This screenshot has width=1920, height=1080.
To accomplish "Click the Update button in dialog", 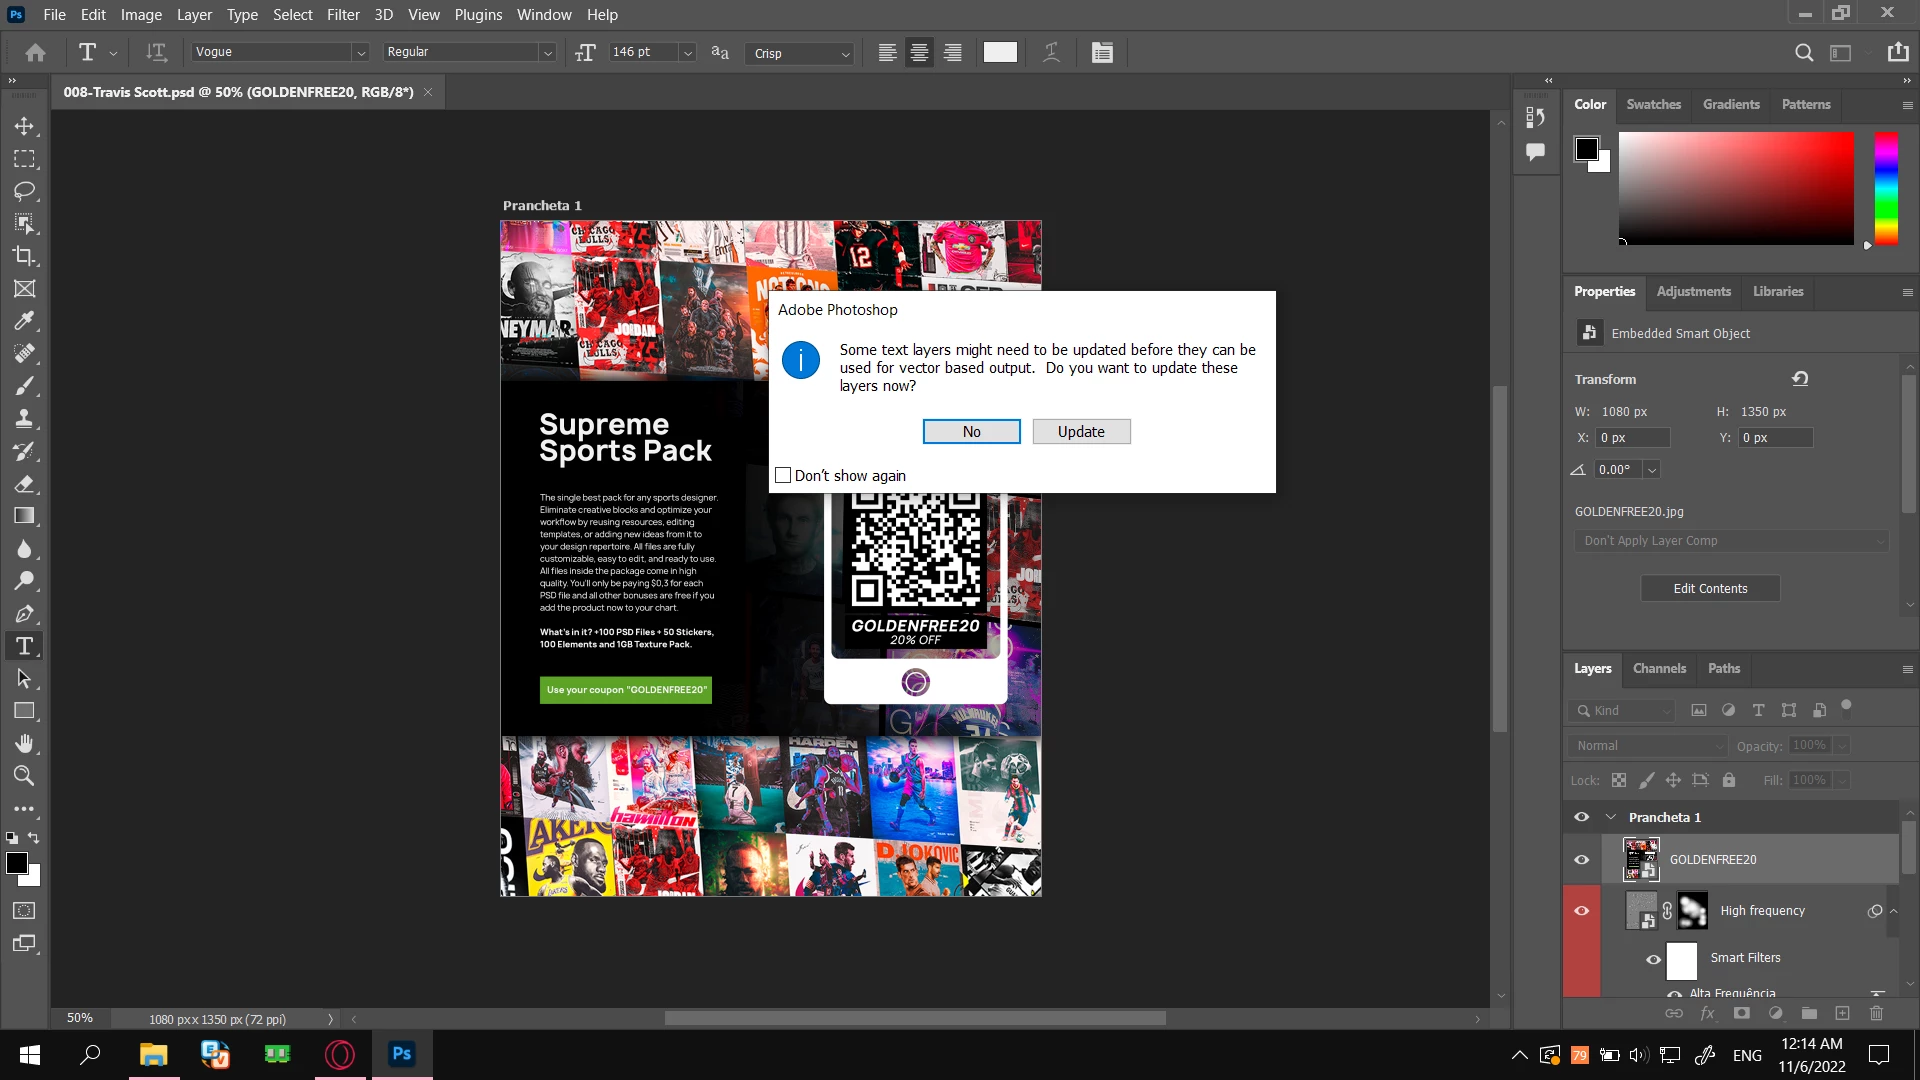I will click(x=1080, y=432).
